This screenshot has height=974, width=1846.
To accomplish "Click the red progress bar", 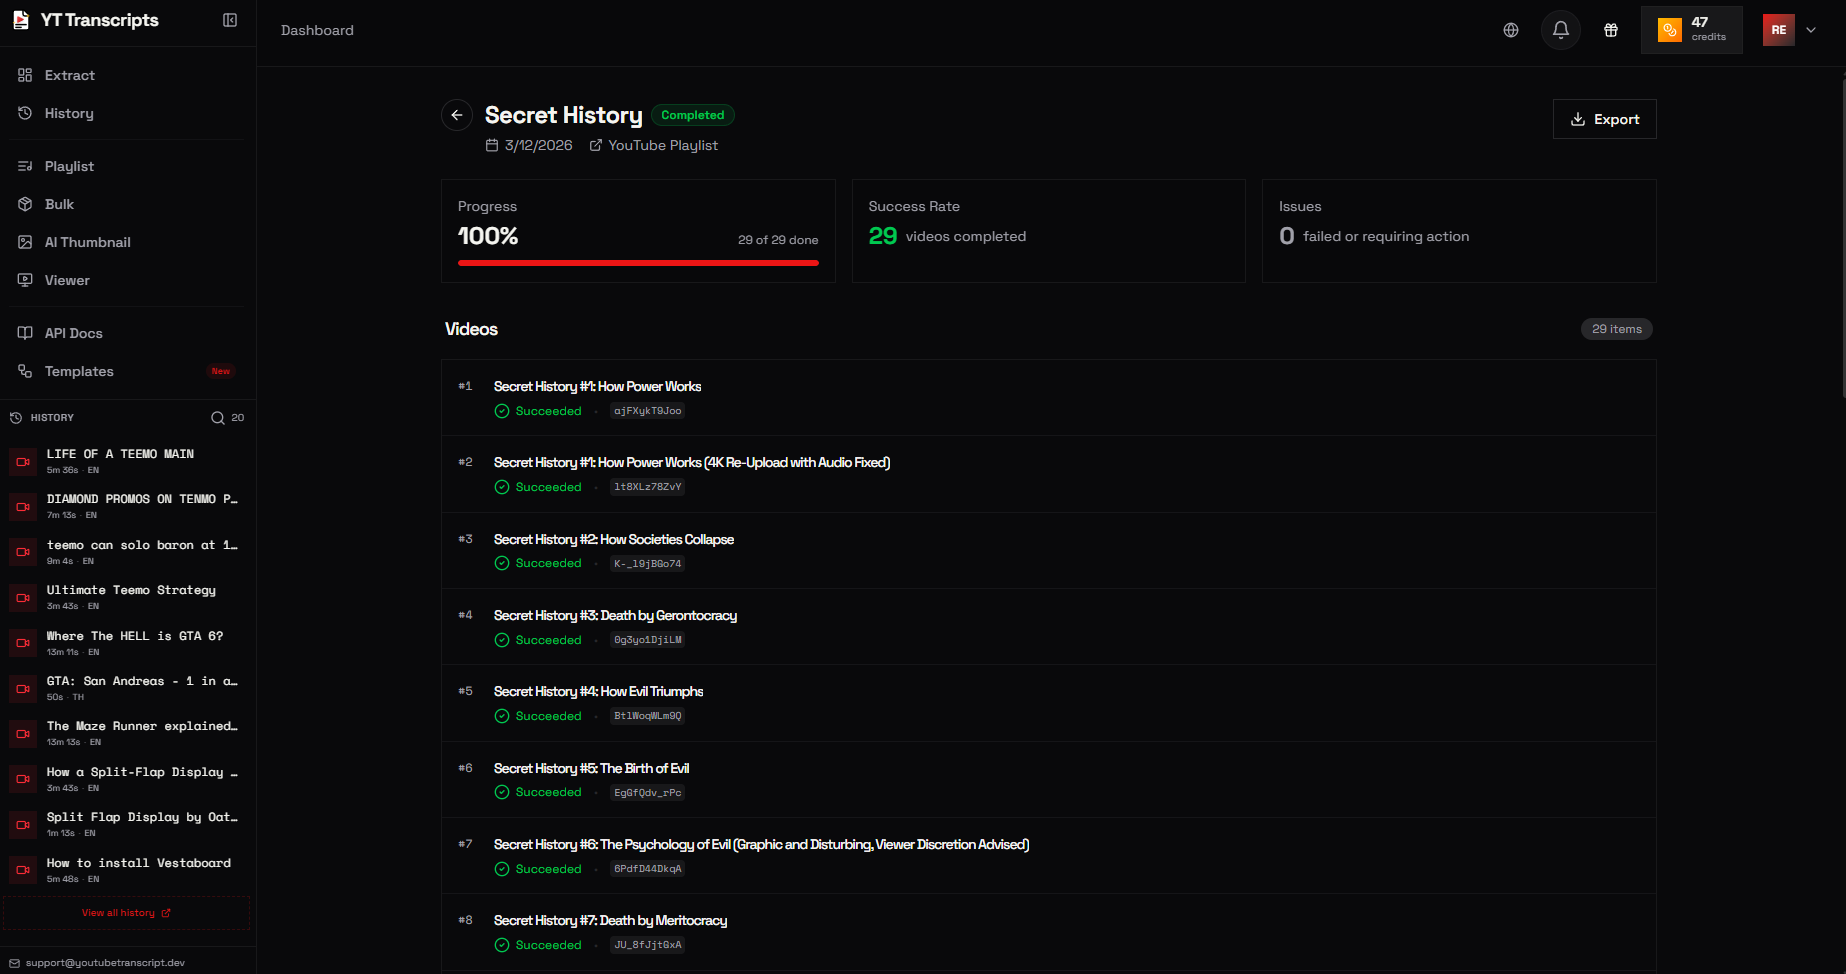I will [638, 263].
